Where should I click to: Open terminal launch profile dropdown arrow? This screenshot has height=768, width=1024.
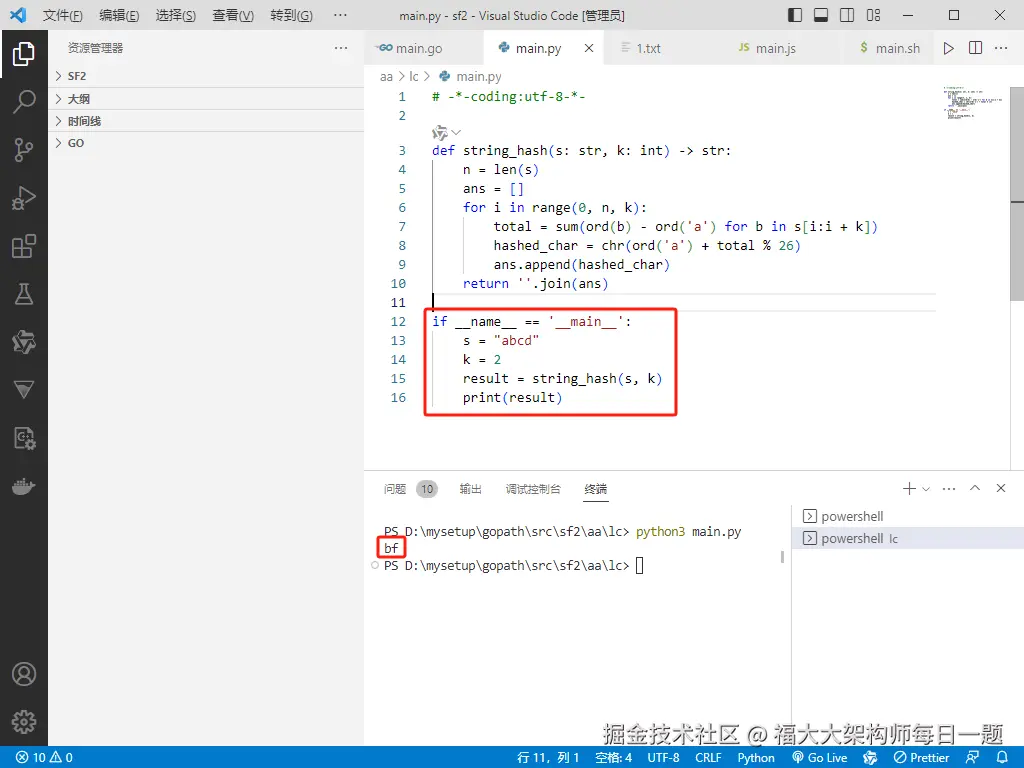click(926, 488)
